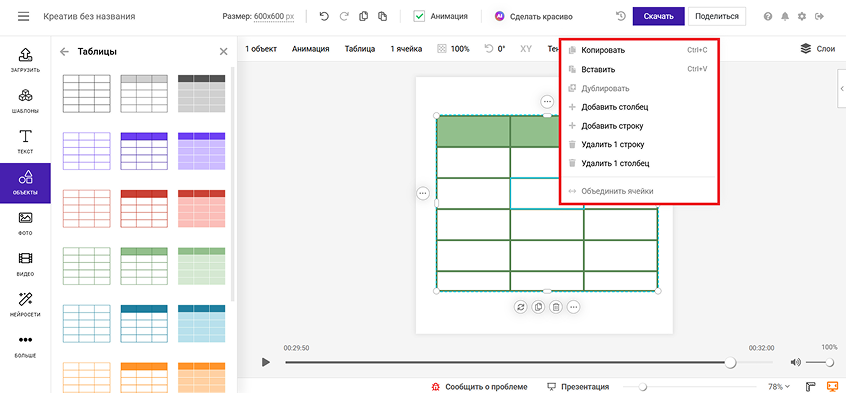
Task: Open the Шаблоны templates section
Action: [25, 101]
